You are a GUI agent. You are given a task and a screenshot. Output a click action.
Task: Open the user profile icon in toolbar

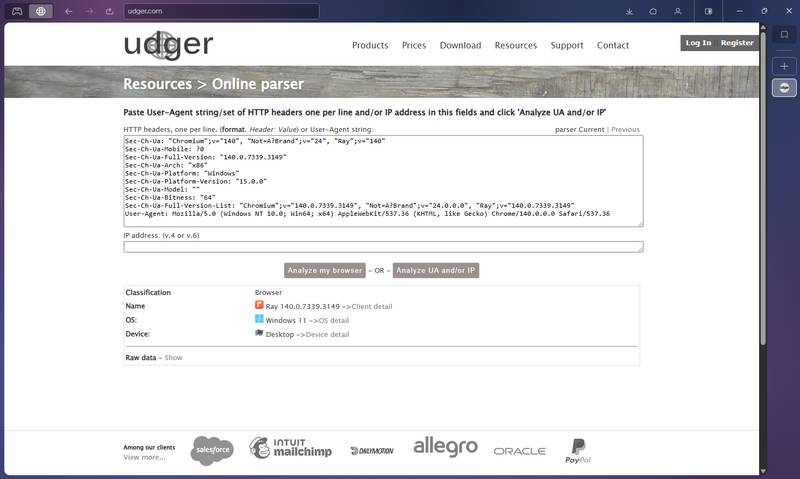click(679, 11)
